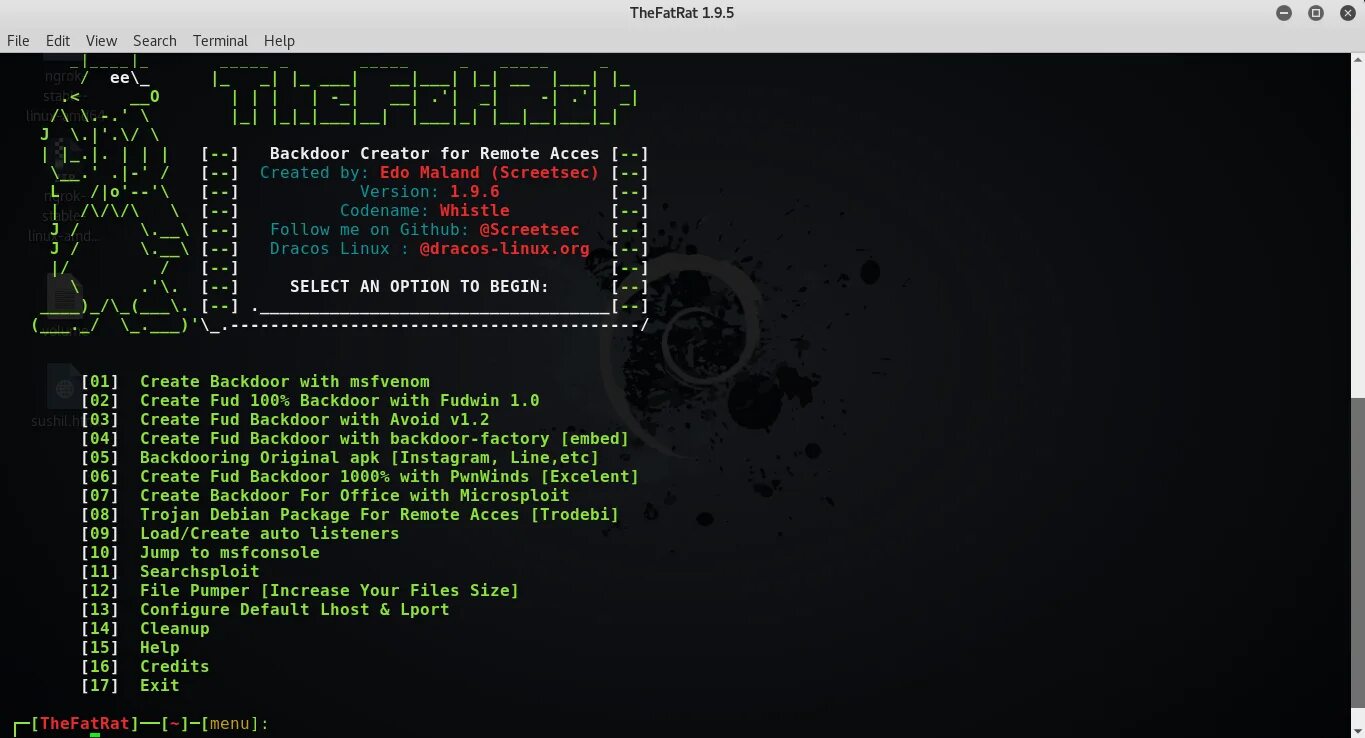
Task: Click version number 1.9.6
Action: coord(474,191)
